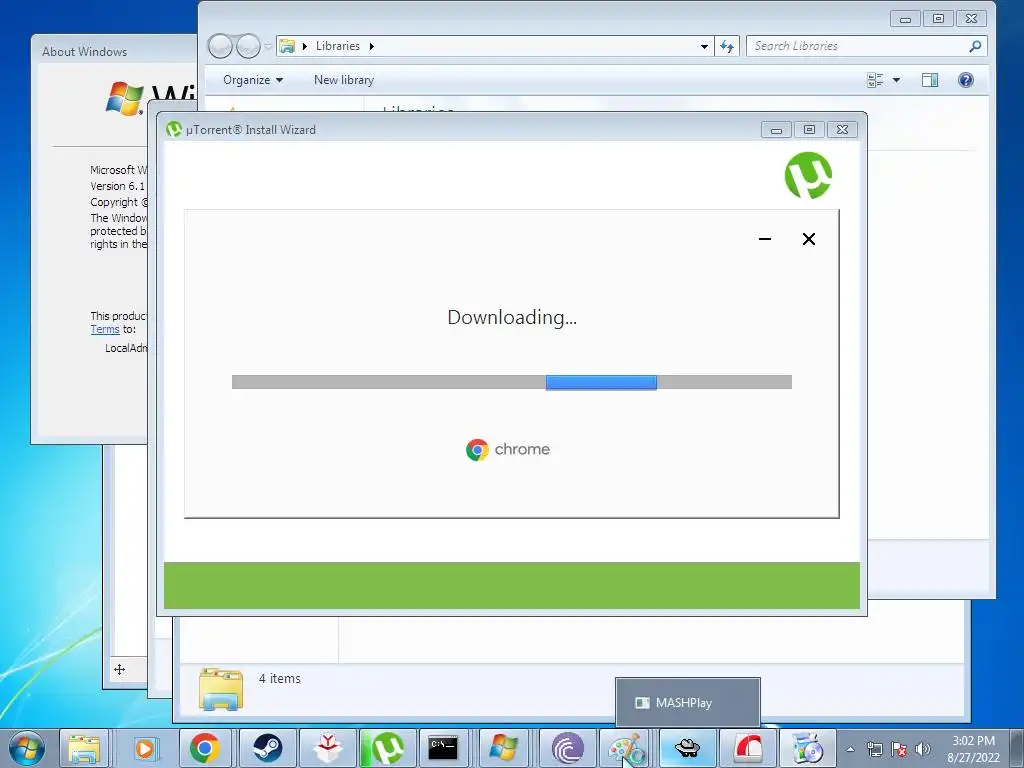Click the 4 items status text
Viewport: 1024px width, 768px height.
pyautogui.click(x=280, y=679)
